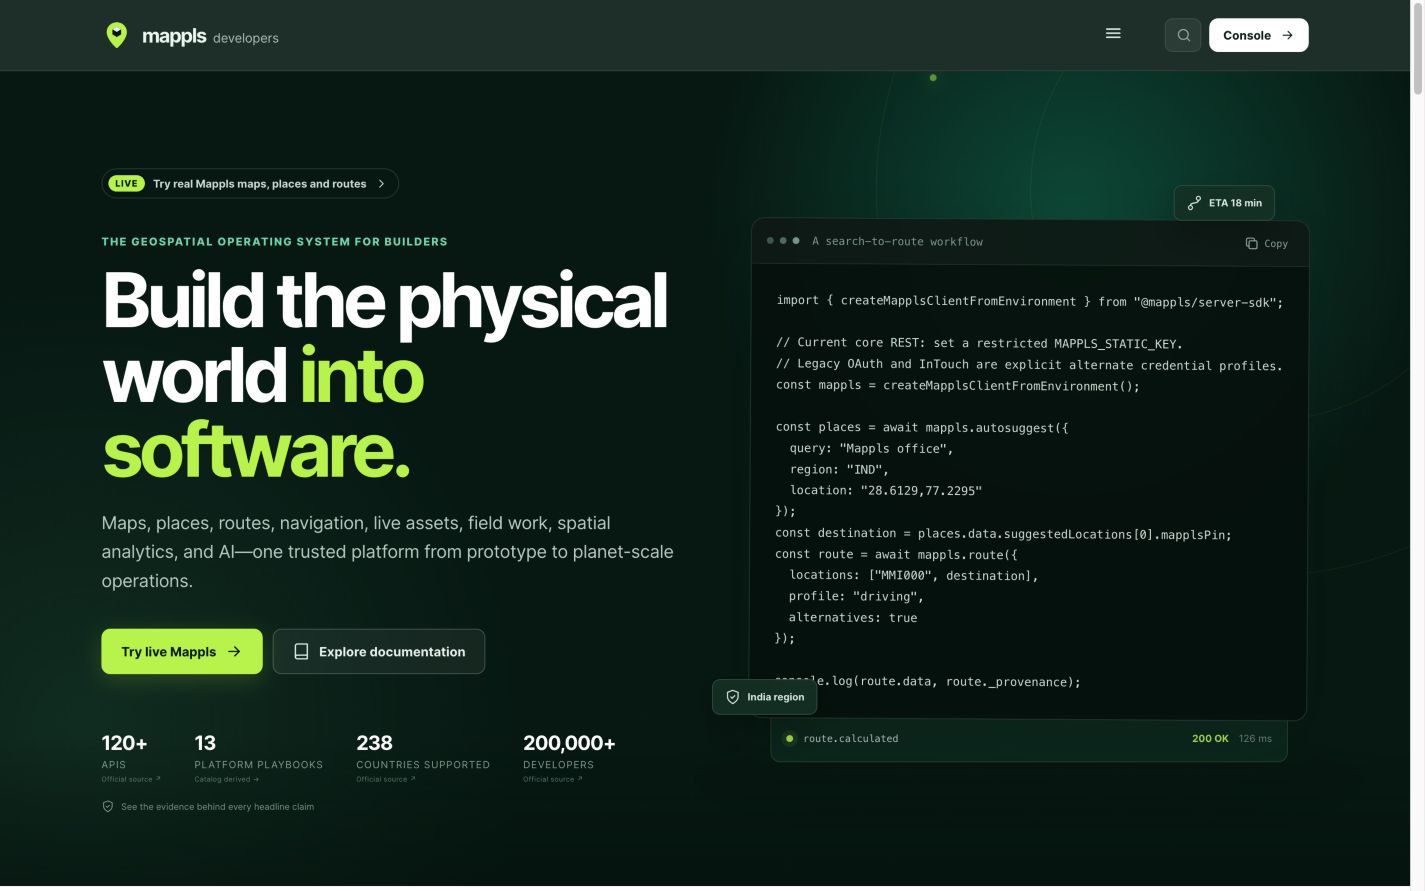1425x891 pixels.
Task: Click the shield icon beside evidence claim
Action: [108, 807]
